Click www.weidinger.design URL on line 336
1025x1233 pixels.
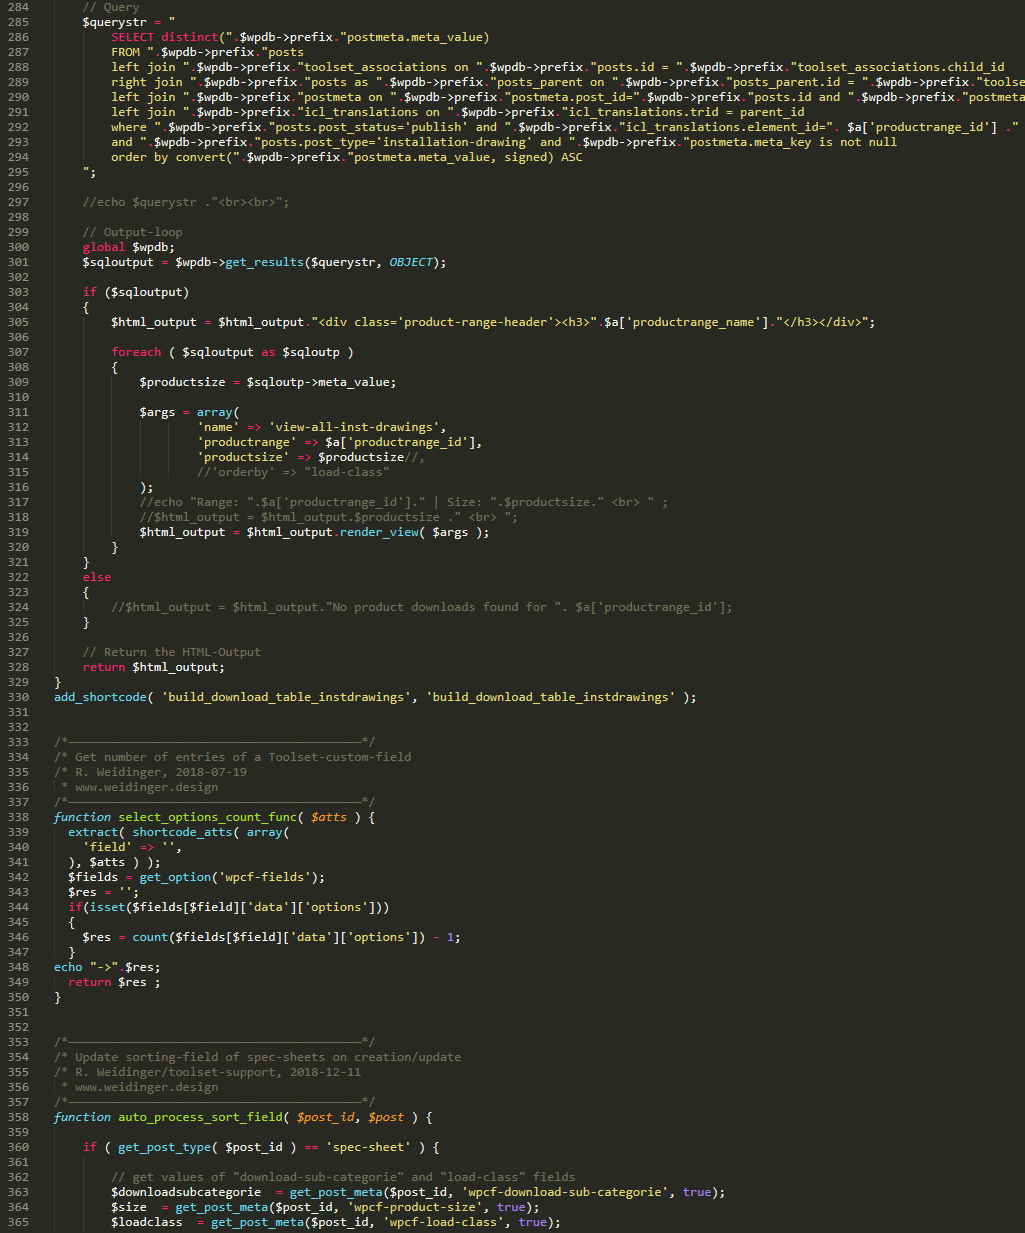click(146, 787)
